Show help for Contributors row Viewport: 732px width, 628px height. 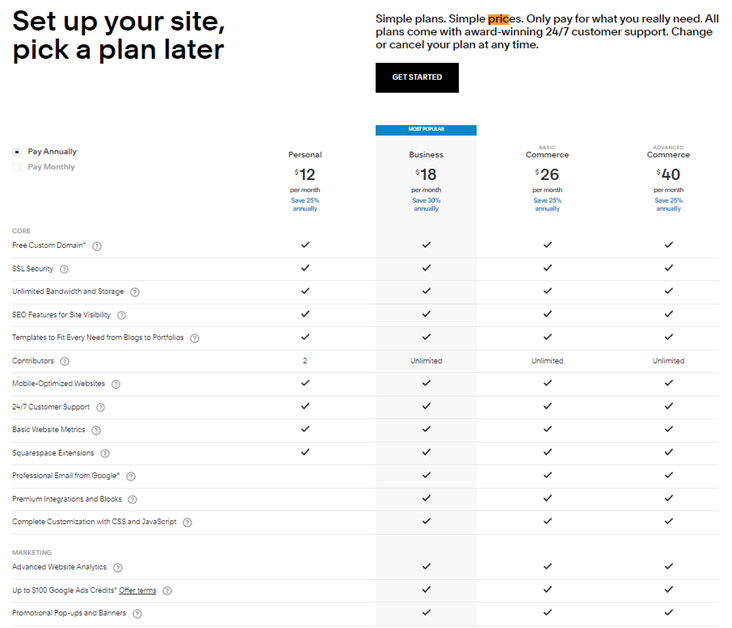coord(64,361)
